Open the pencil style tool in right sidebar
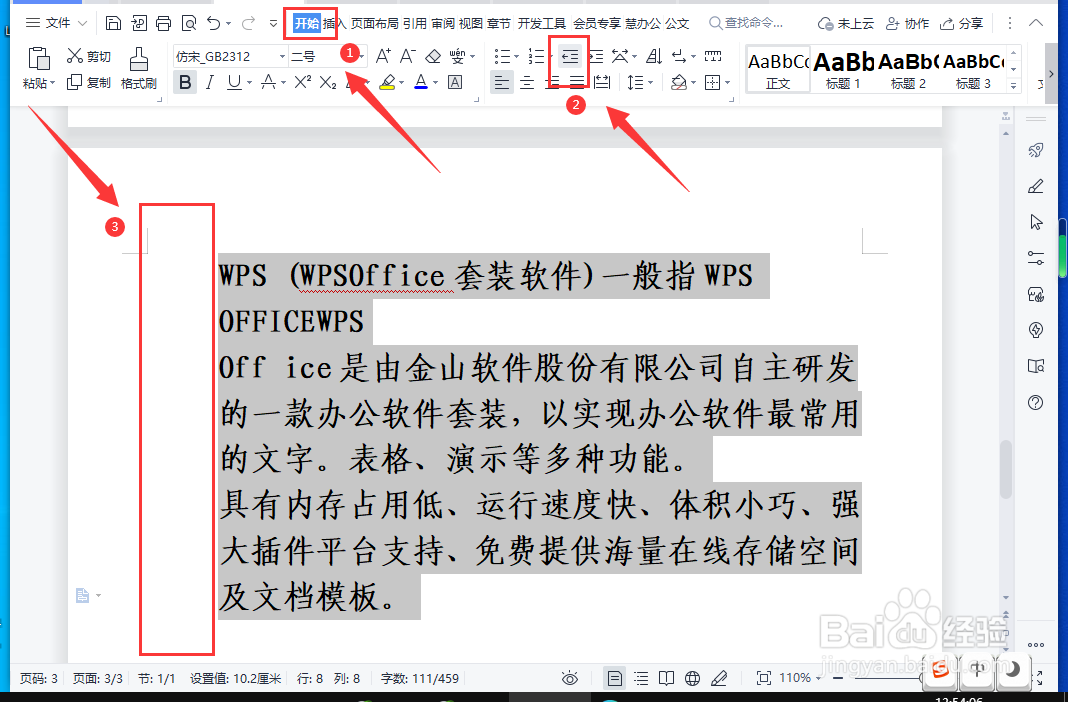Image resolution: width=1068 pixels, height=702 pixels. [x=1035, y=186]
